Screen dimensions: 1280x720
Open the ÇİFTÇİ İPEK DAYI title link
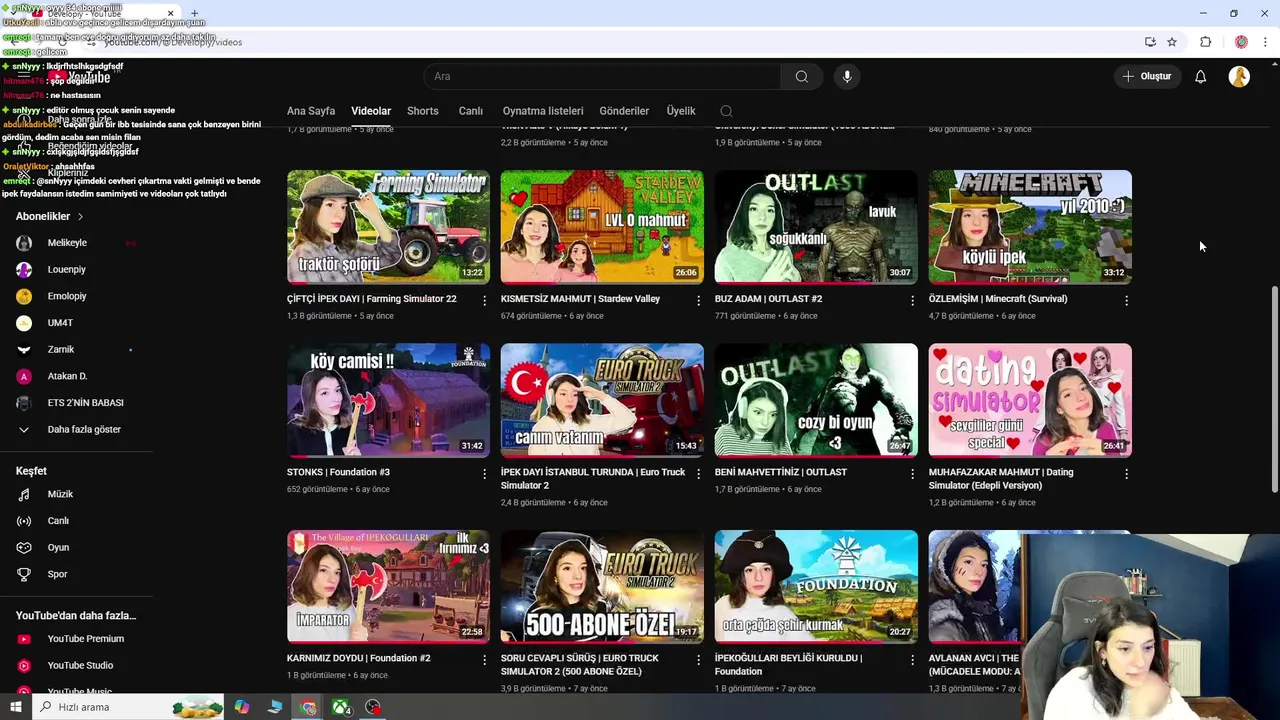pos(371,299)
